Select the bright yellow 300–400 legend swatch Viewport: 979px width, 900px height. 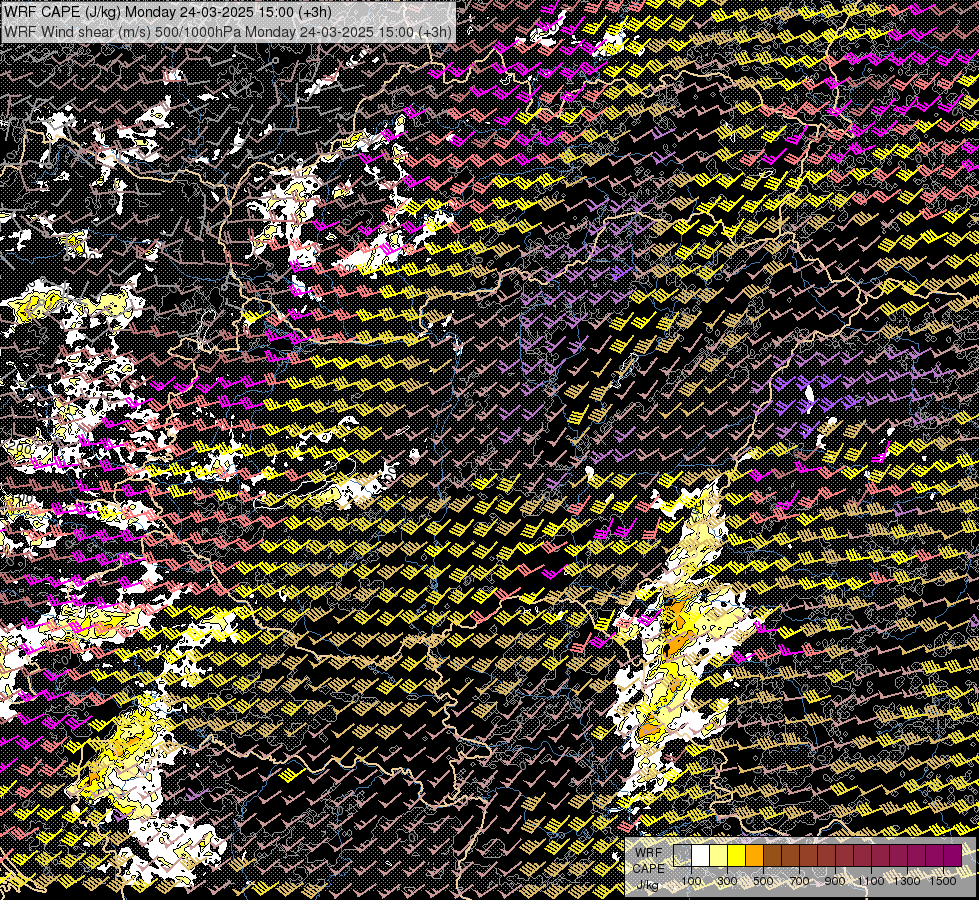737,855
